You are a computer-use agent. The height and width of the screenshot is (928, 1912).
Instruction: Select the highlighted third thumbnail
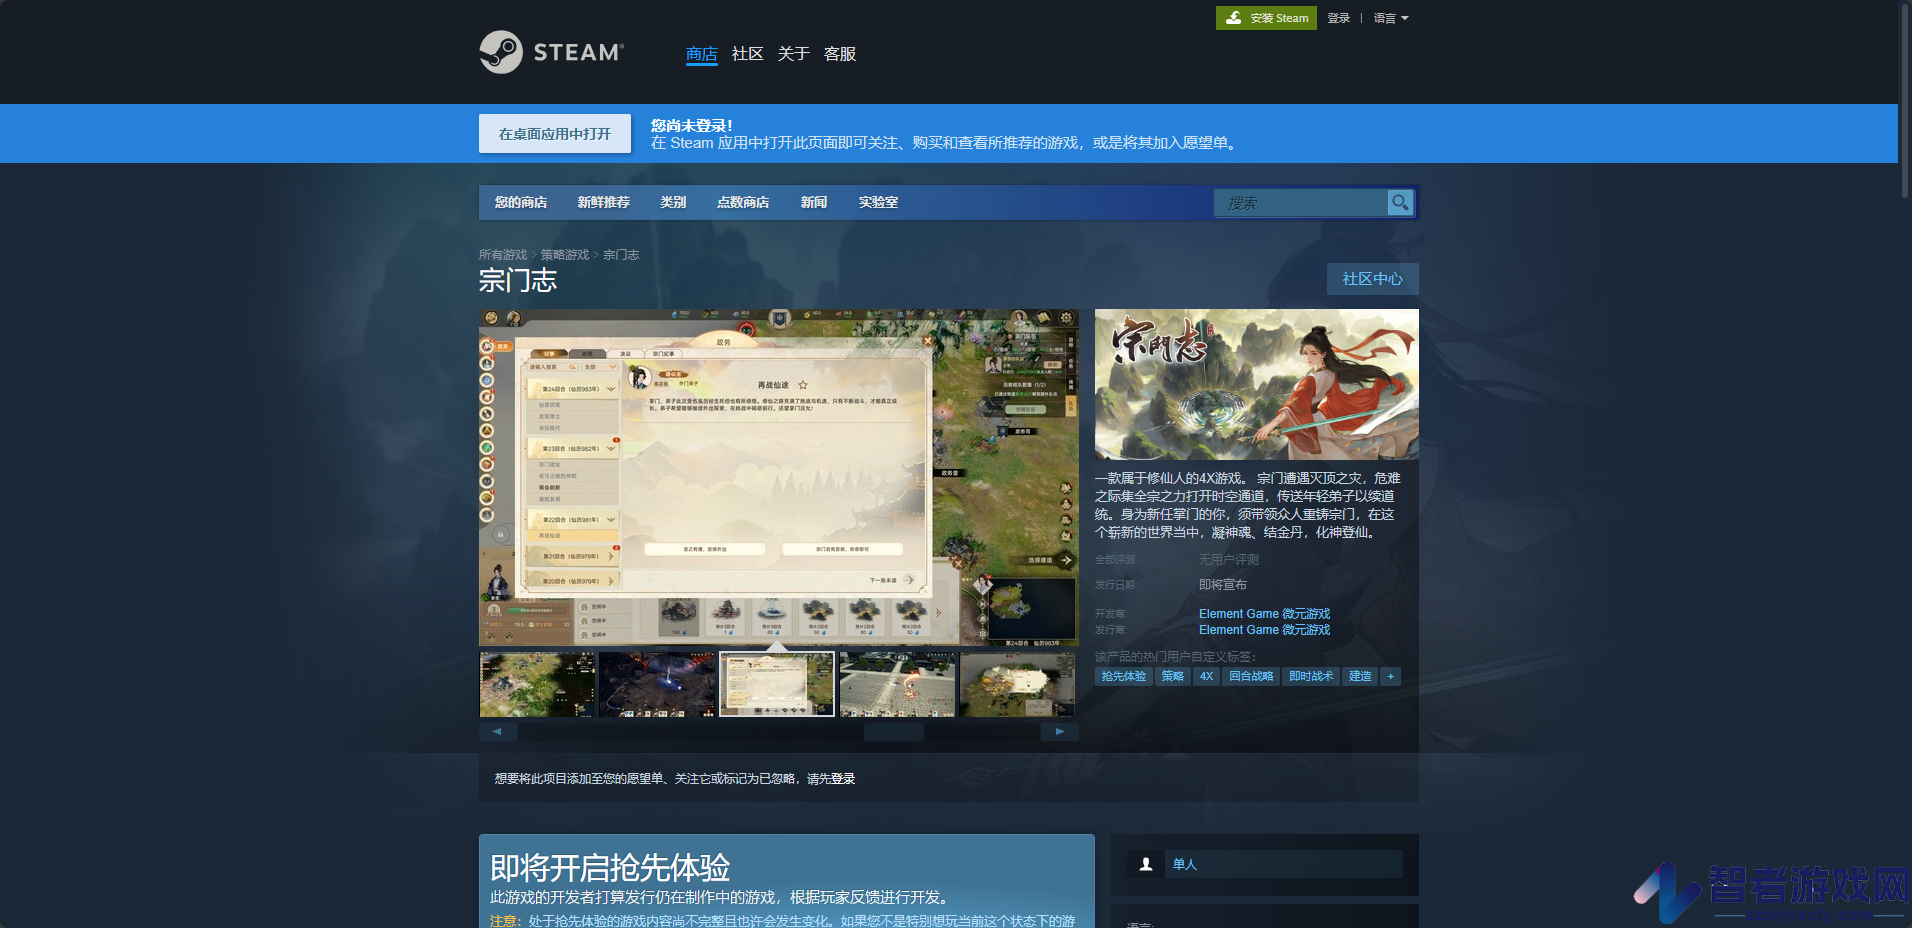777,684
